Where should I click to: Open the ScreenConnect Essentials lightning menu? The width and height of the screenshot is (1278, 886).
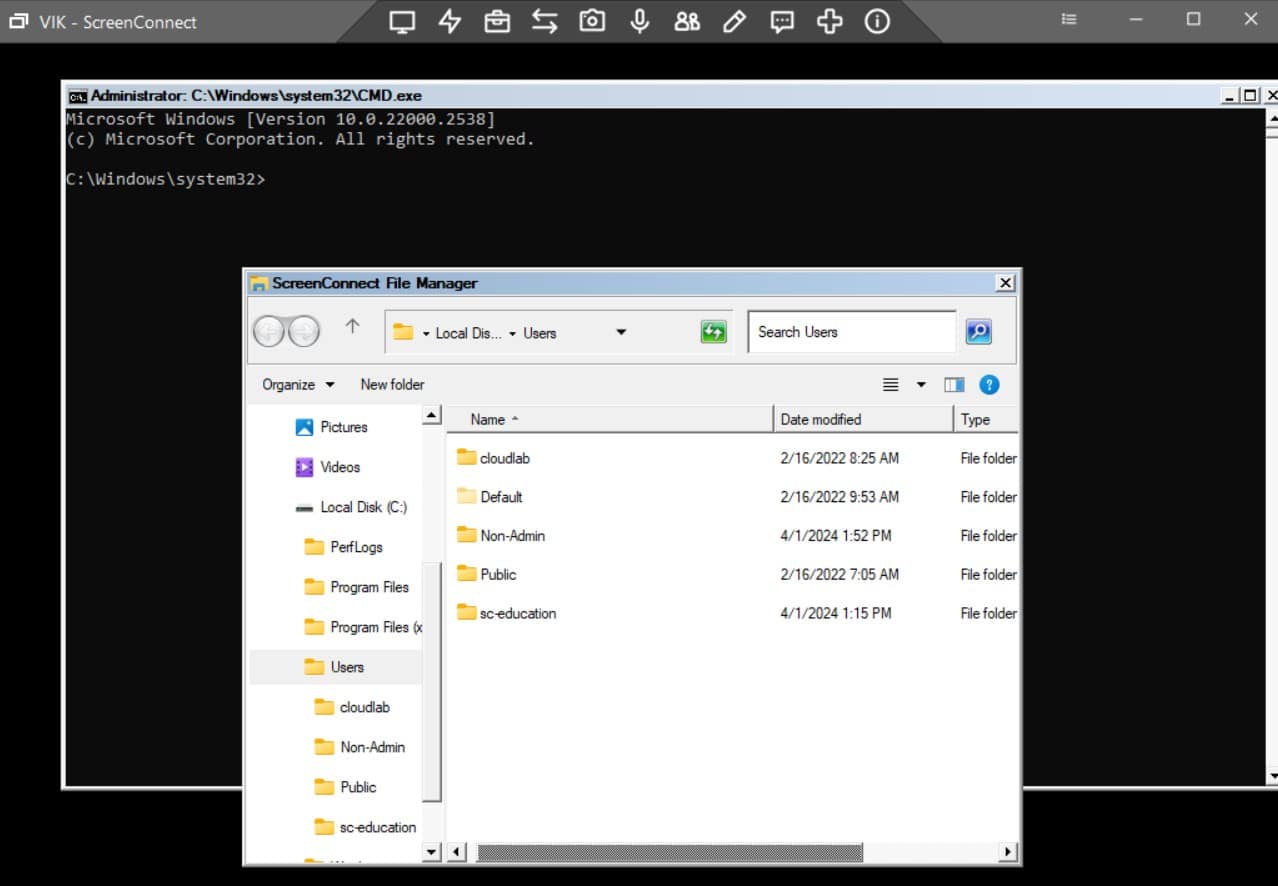(x=449, y=21)
